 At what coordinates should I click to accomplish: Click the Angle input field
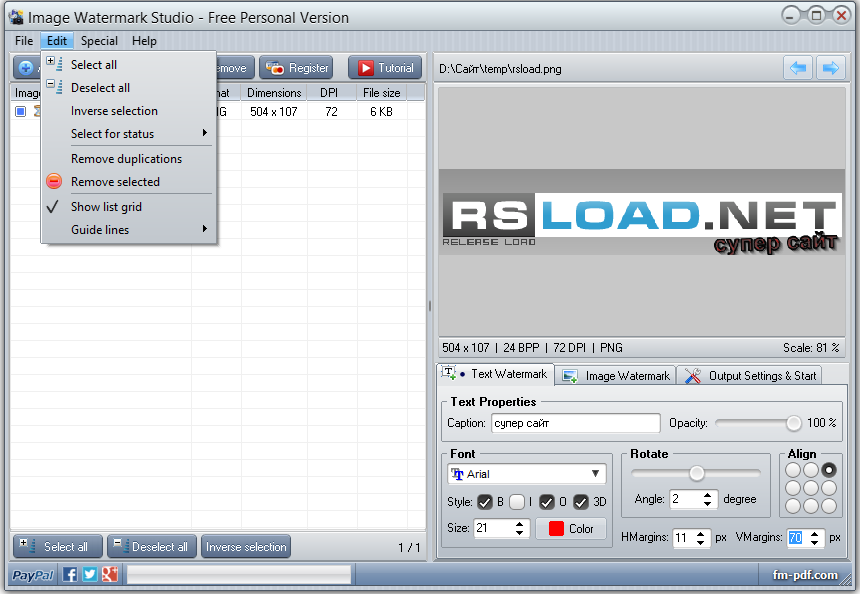pyautogui.click(x=686, y=499)
